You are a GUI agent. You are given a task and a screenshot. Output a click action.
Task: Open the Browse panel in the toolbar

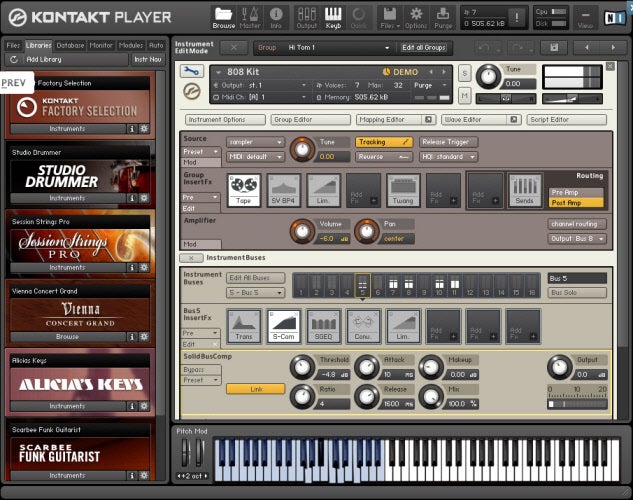pyautogui.click(x=224, y=16)
